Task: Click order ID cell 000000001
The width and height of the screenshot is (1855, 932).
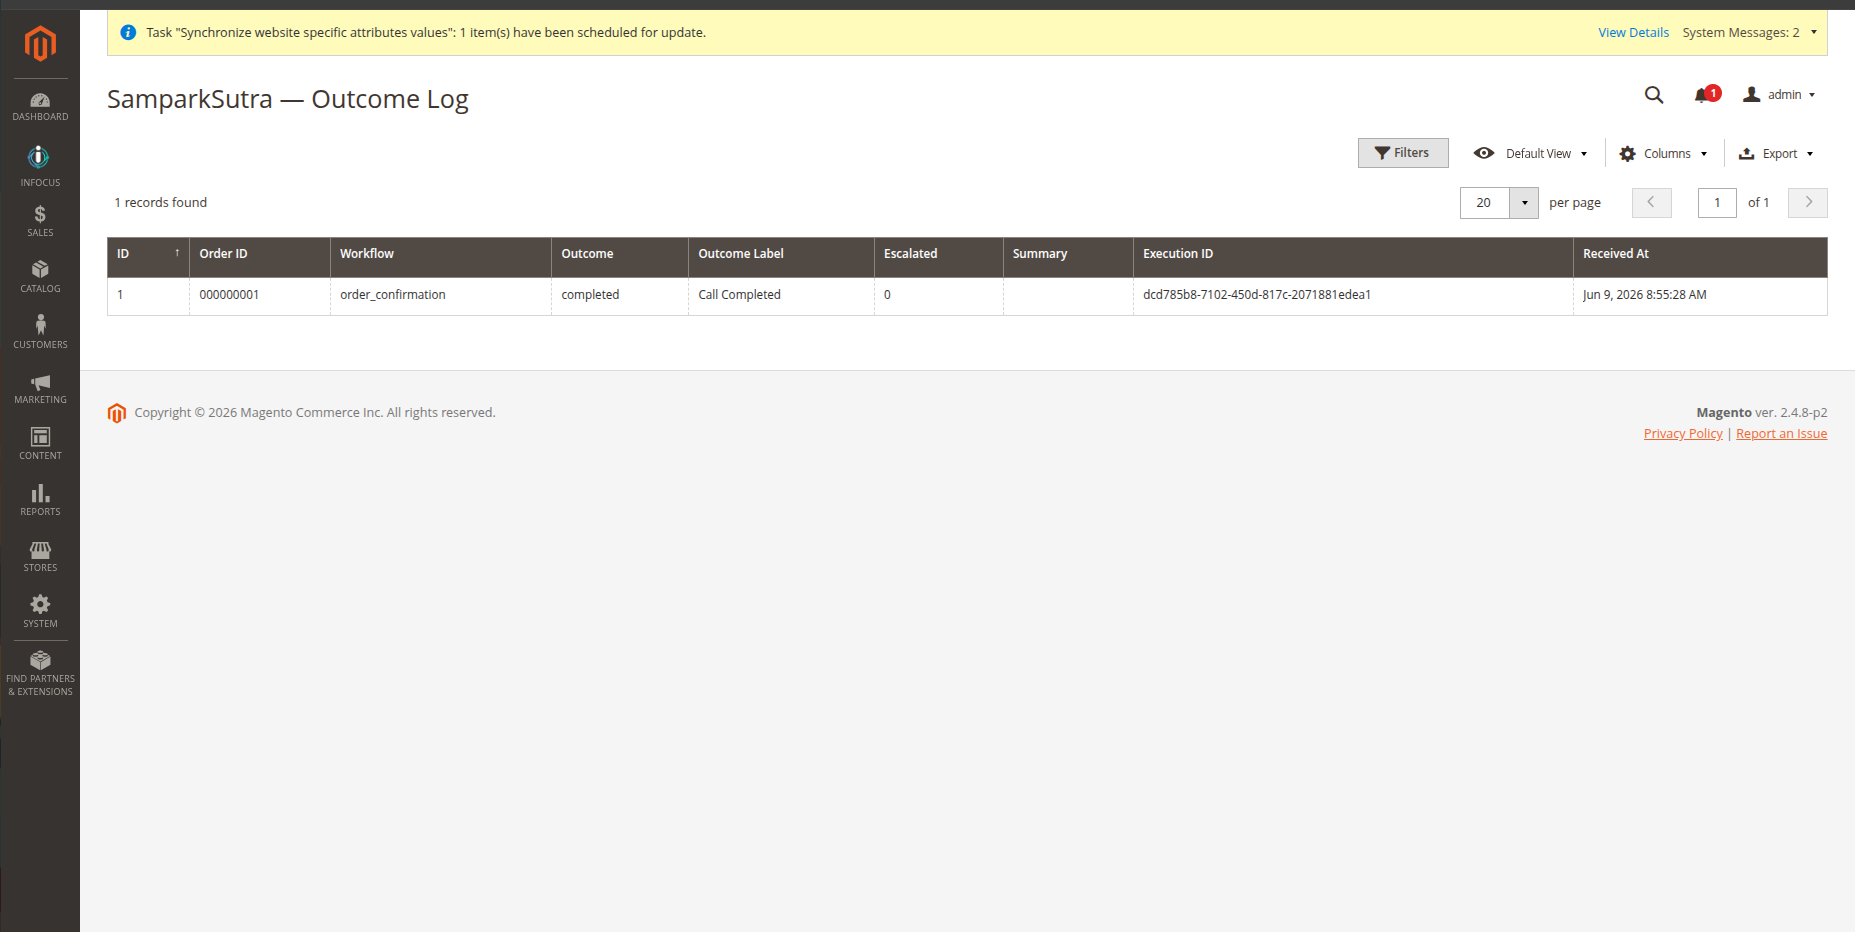Action: (x=260, y=296)
